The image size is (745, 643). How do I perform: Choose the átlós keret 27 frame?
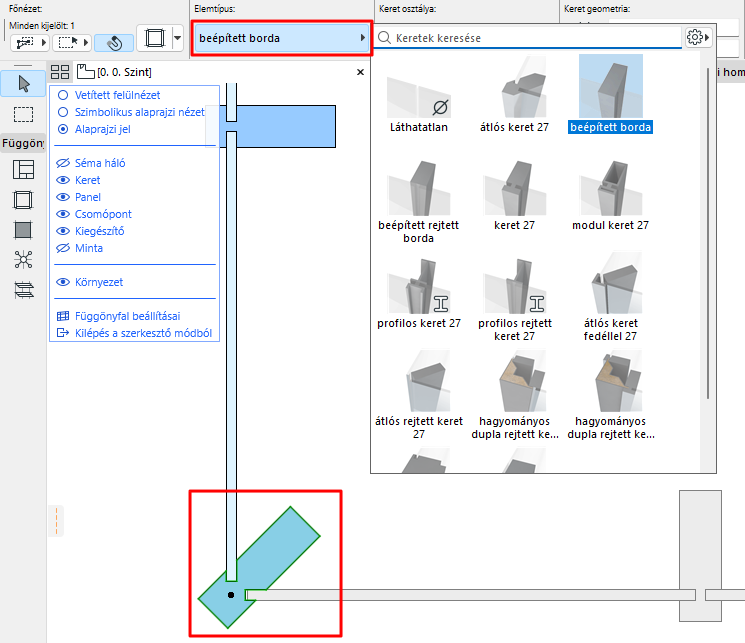point(515,94)
